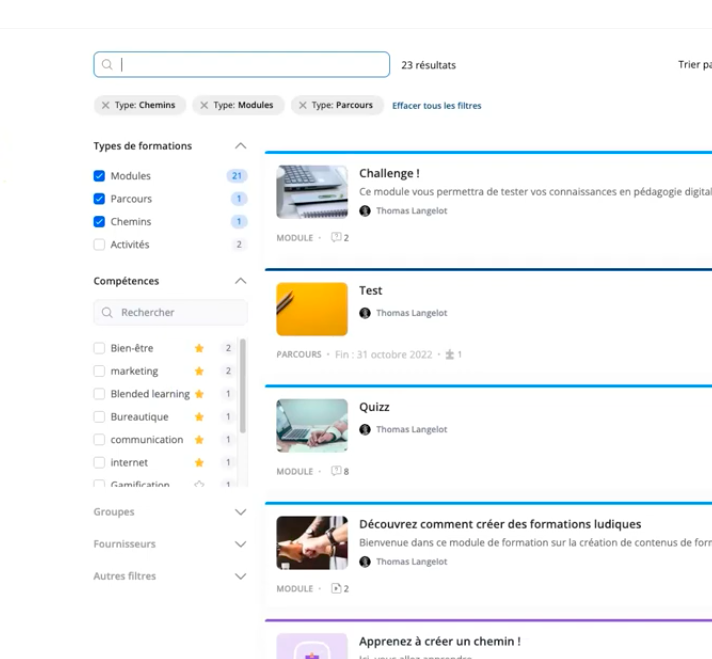
Task: Remove the Type: Modules filter chip
Action: [x=204, y=105]
